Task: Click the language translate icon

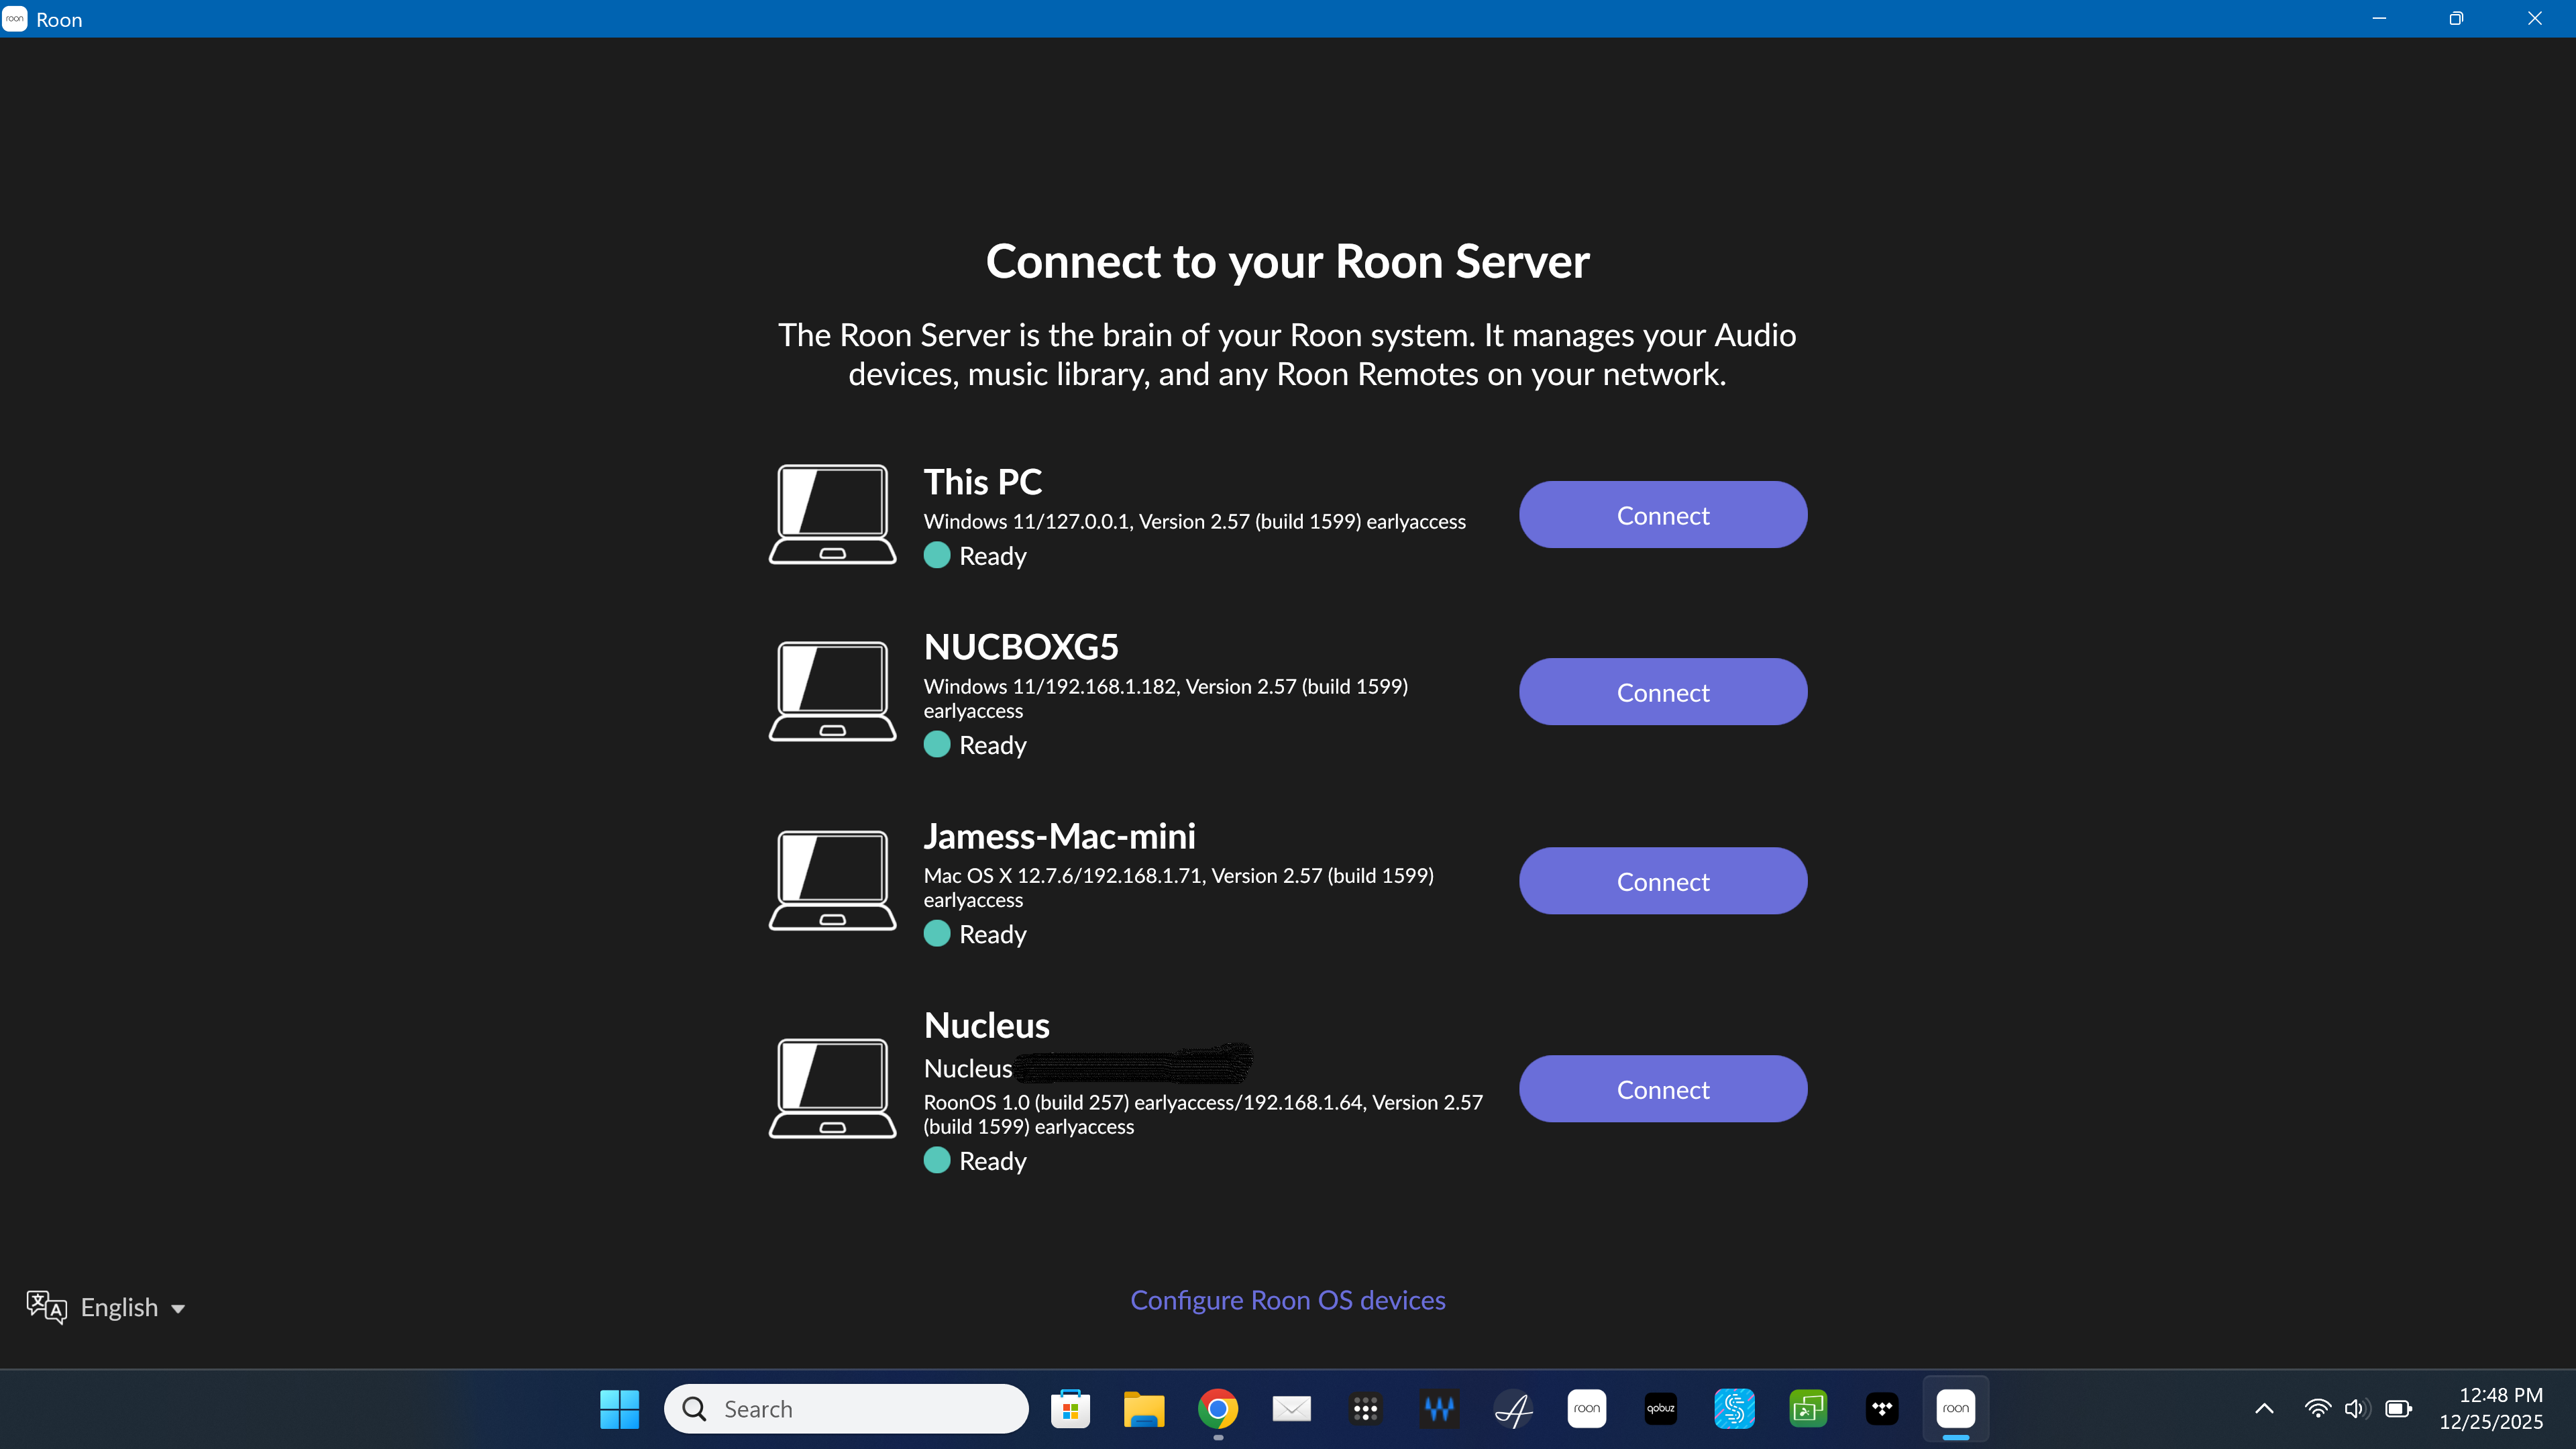Action: click(x=46, y=1307)
